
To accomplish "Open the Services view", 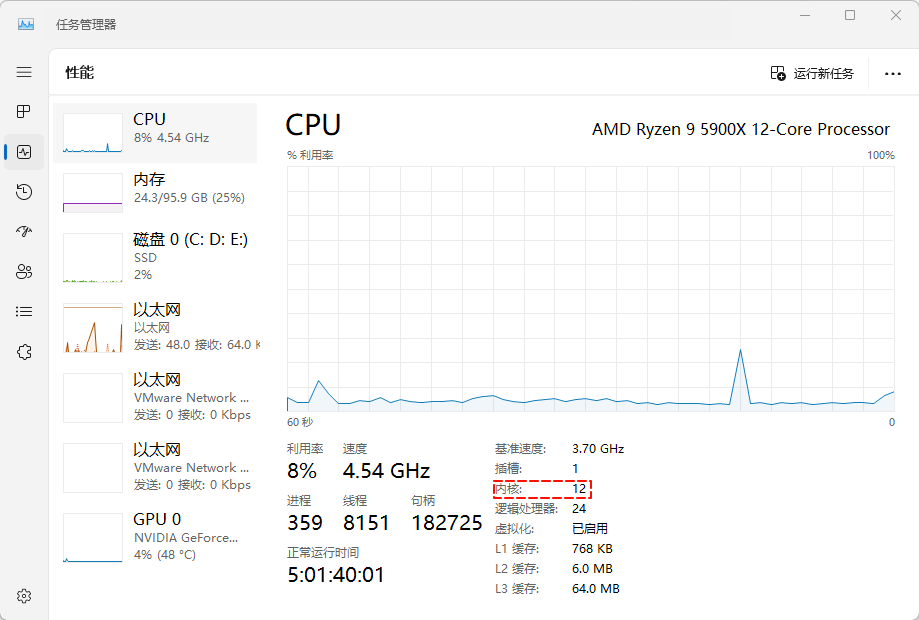I will coord(24,351).
